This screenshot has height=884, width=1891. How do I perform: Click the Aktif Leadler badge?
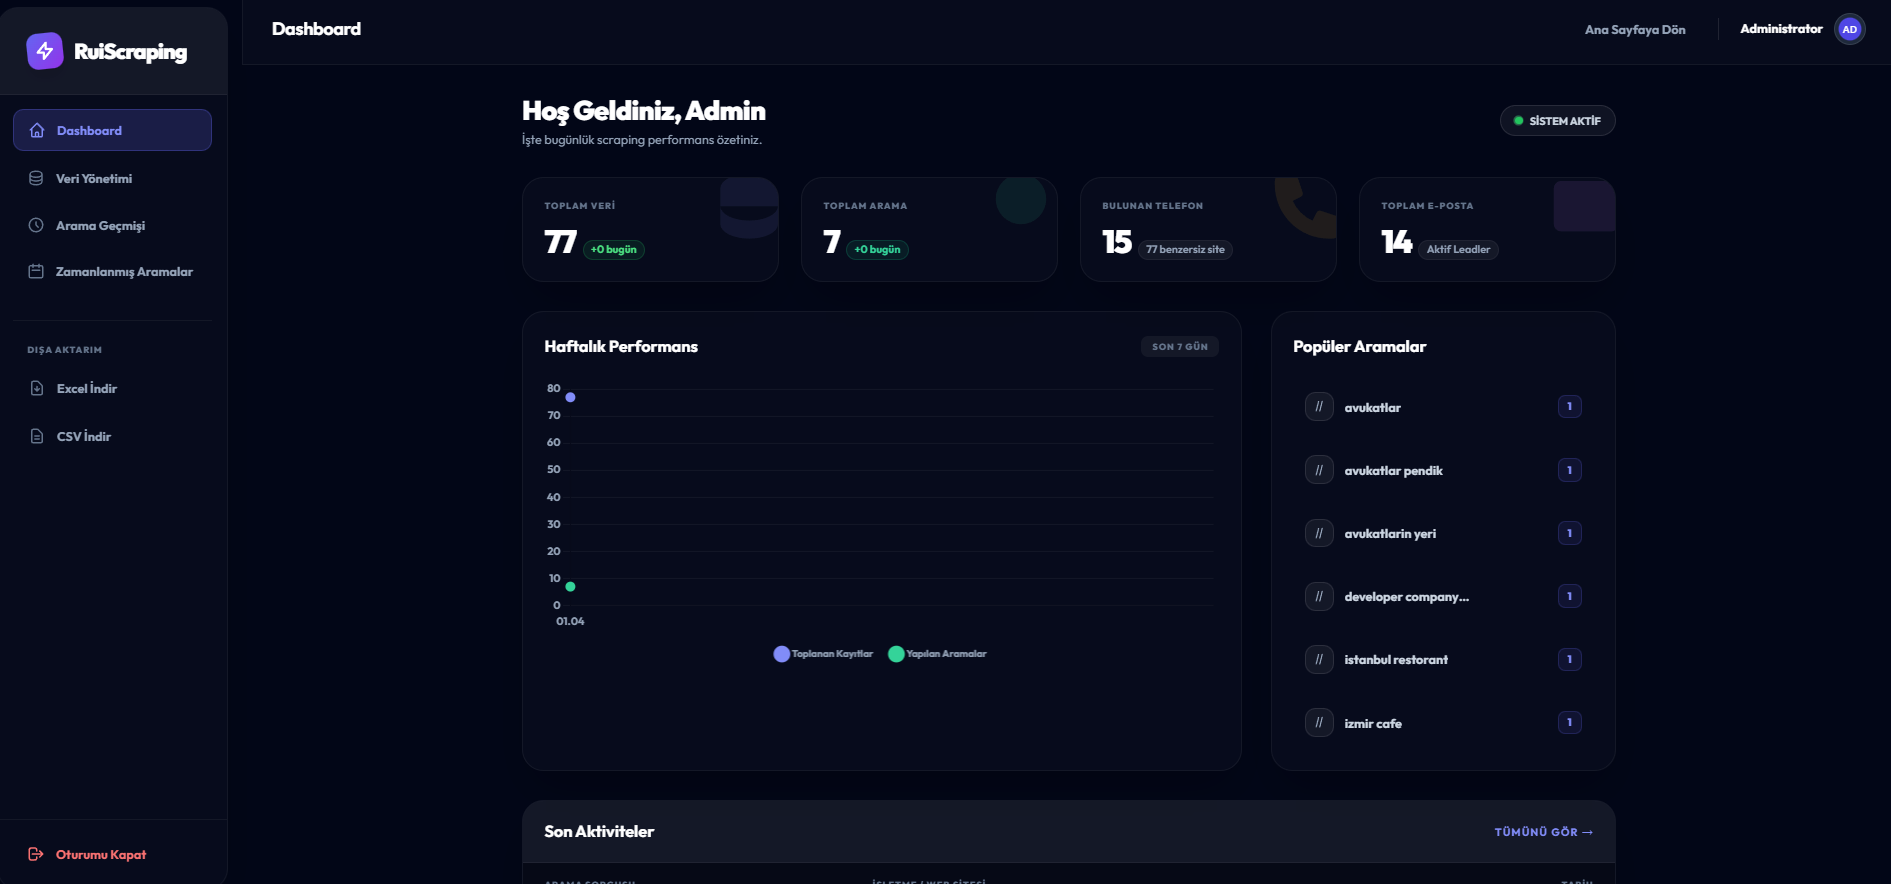[1458, 249]
